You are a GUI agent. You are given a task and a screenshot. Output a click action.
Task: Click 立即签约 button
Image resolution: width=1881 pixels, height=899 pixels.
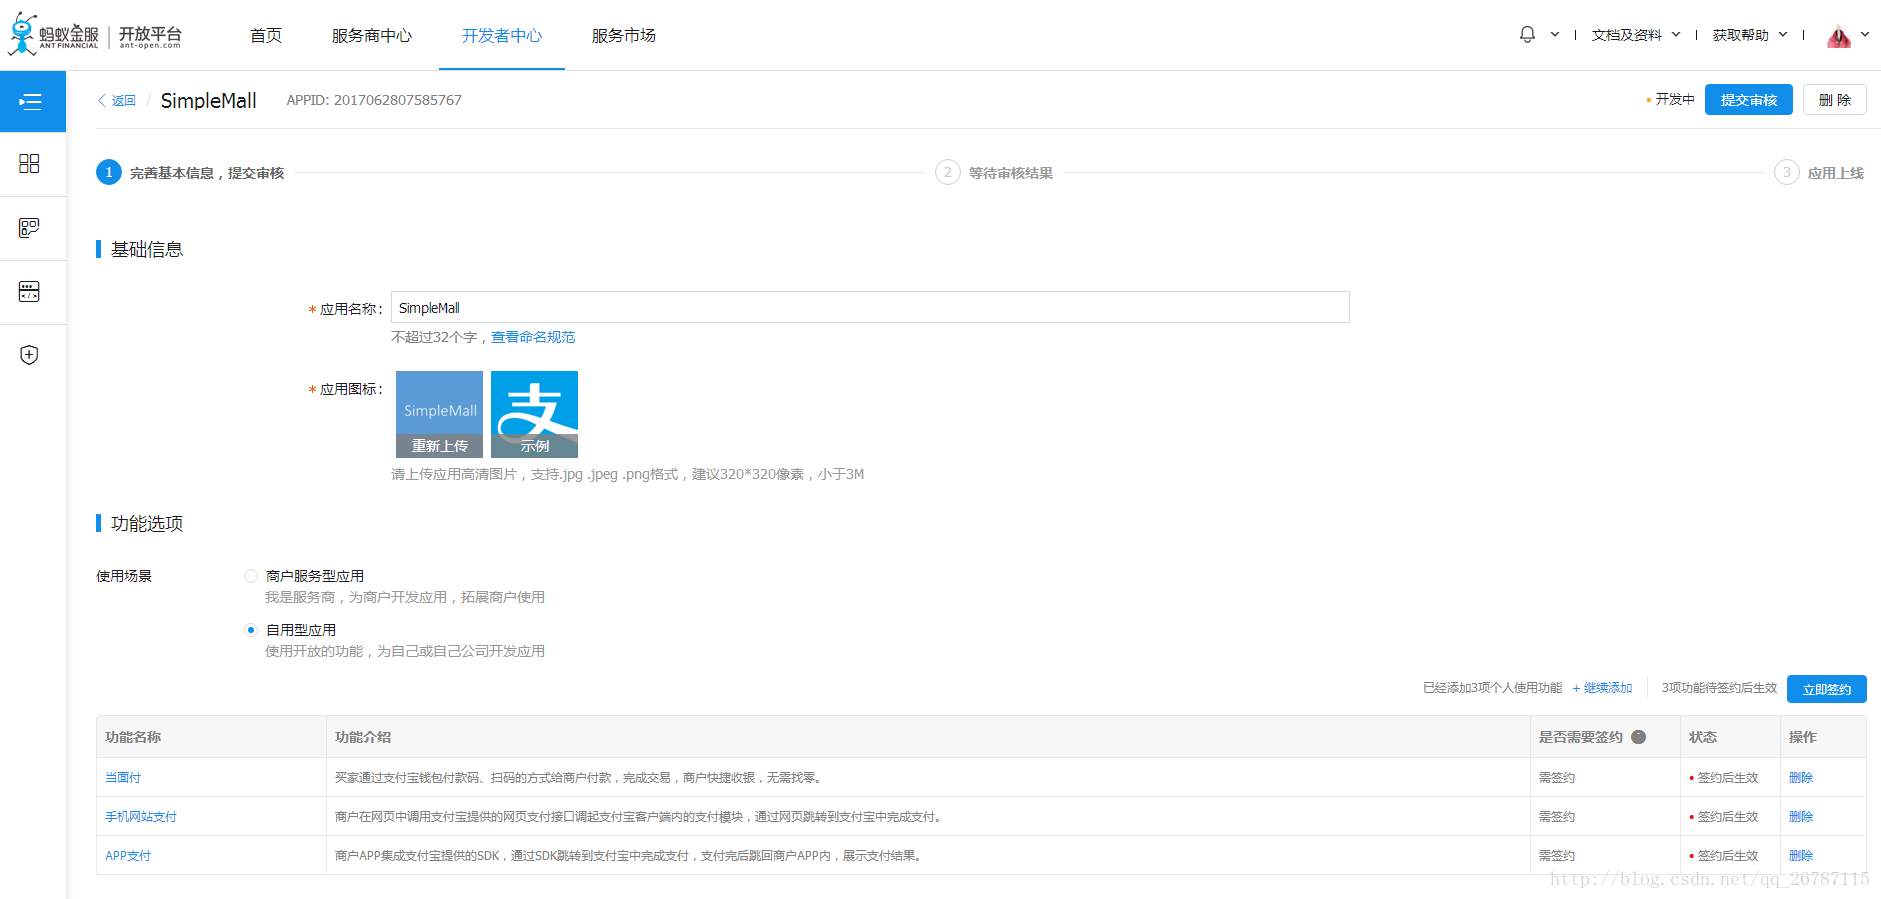[x=1827, y=689]
